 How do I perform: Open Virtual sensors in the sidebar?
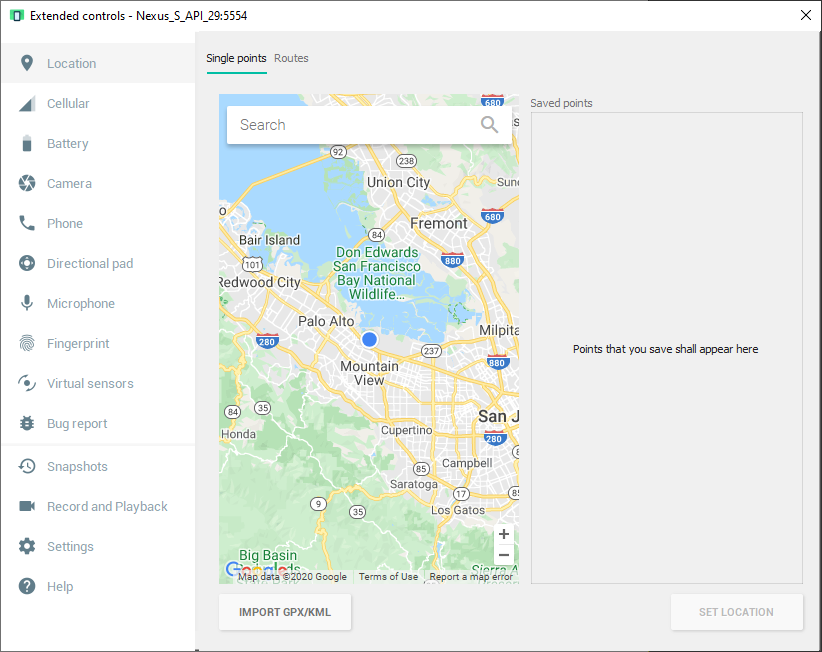pyautogui.click(x=90, y=384)
